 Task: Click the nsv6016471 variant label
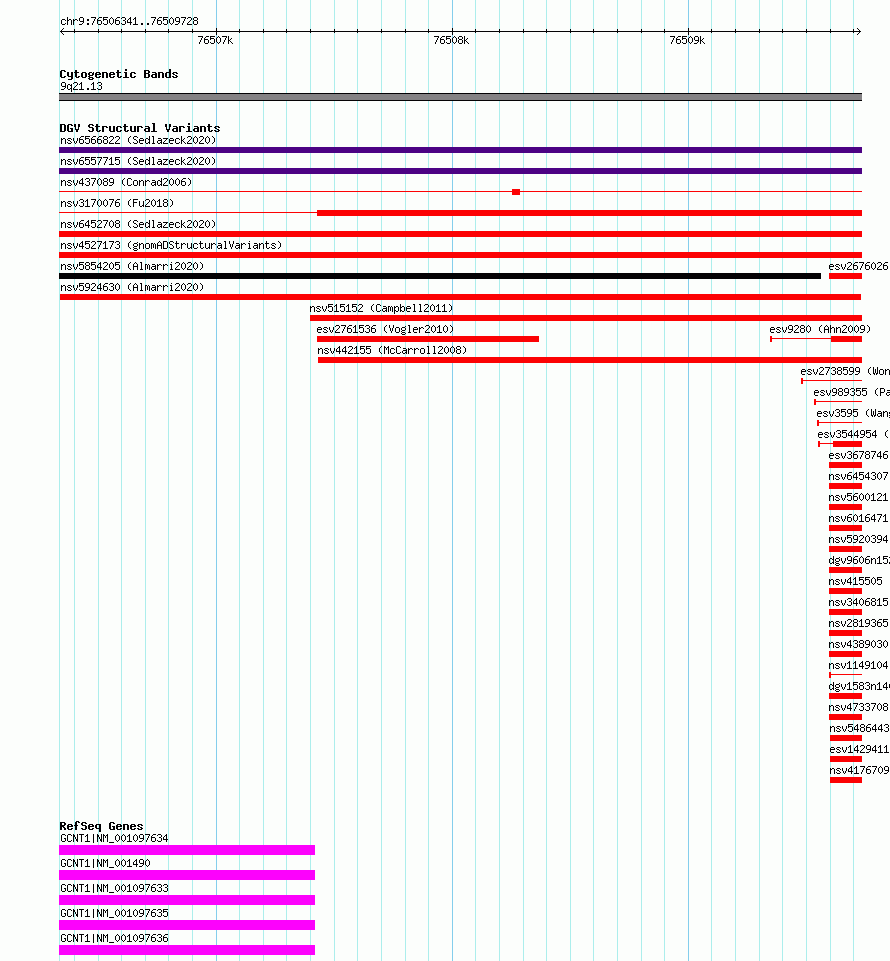click(858, 518)
